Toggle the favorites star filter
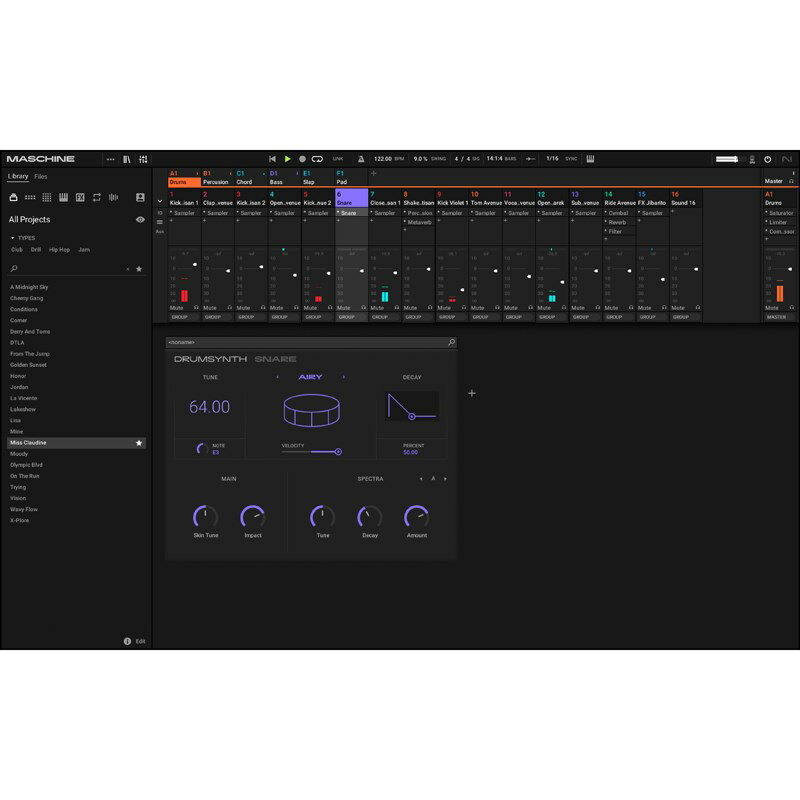The height and width of the screenshot is (800, 800). pyautogui.click(x=139, y=269)
